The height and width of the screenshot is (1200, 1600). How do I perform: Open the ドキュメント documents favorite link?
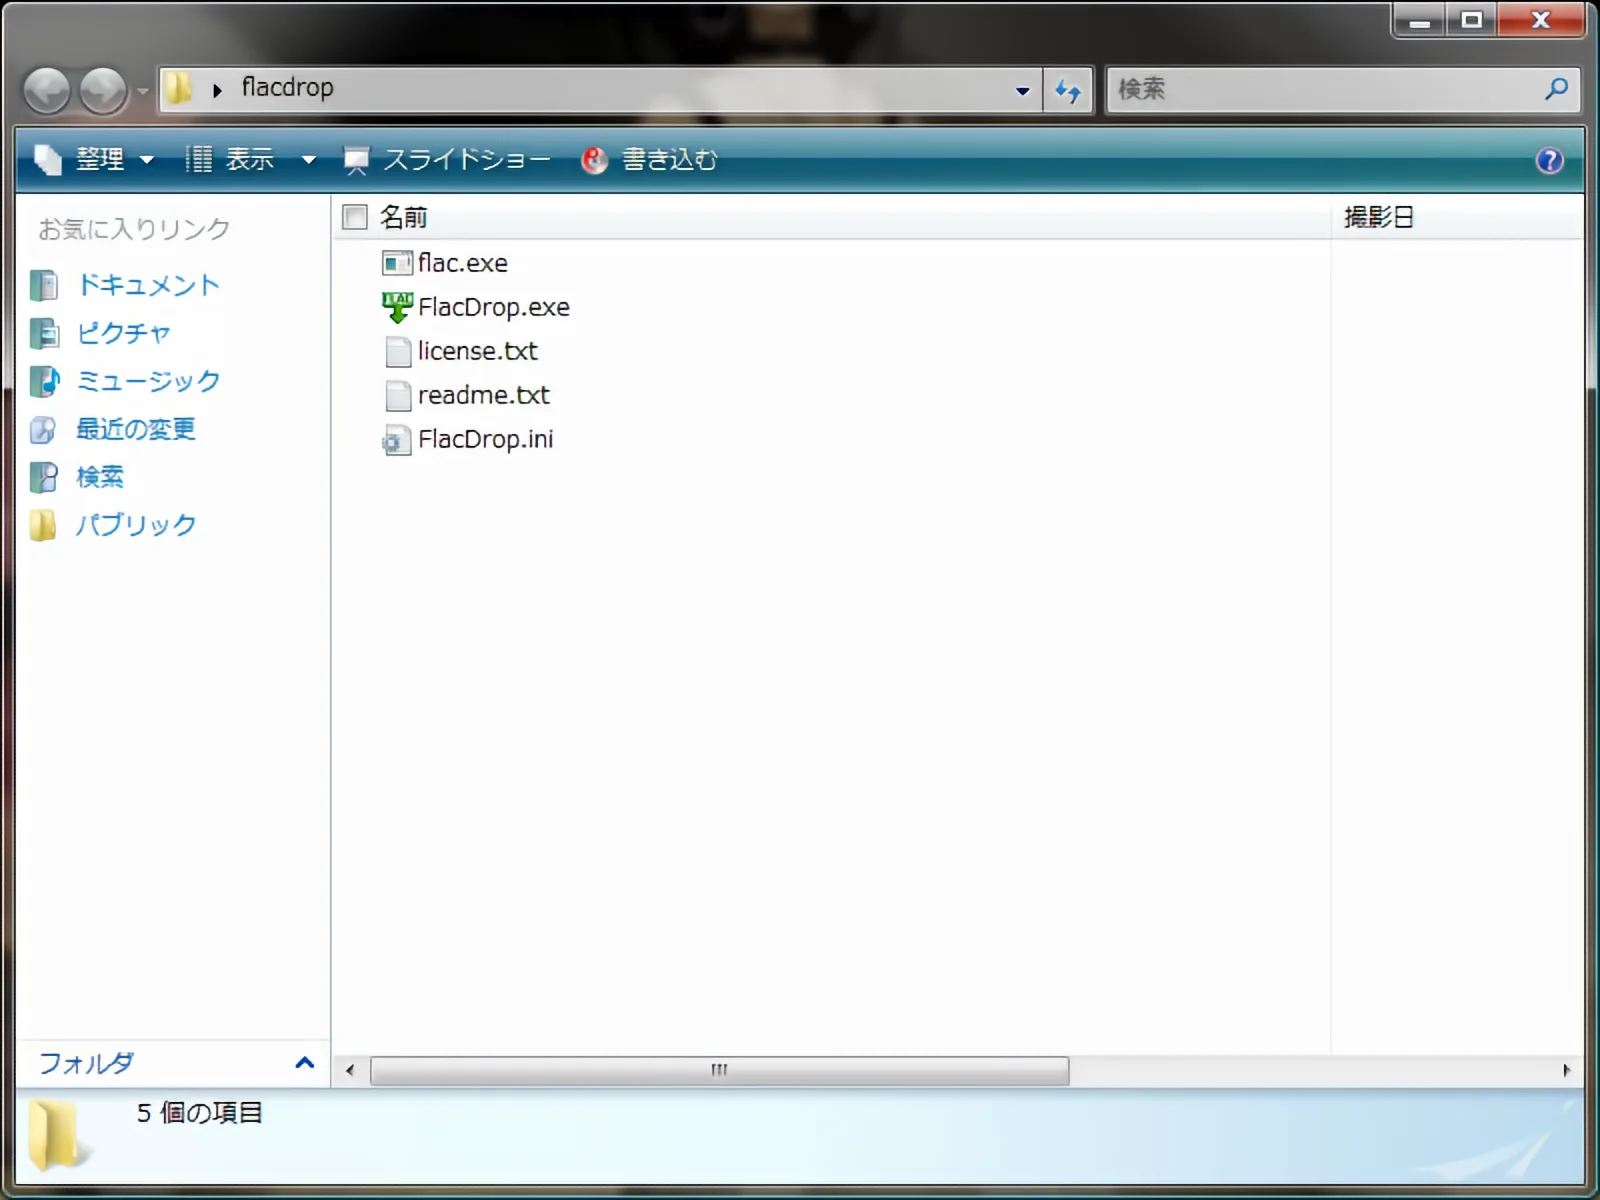[148, 285]
